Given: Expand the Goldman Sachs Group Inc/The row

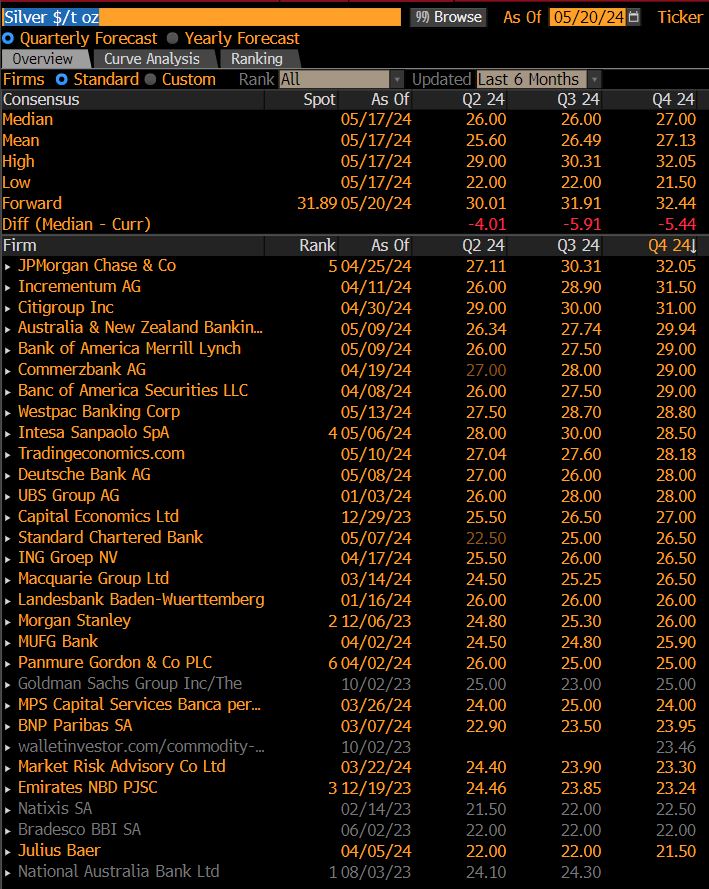Looking at the screenshot, I should (x=7, y=685).
